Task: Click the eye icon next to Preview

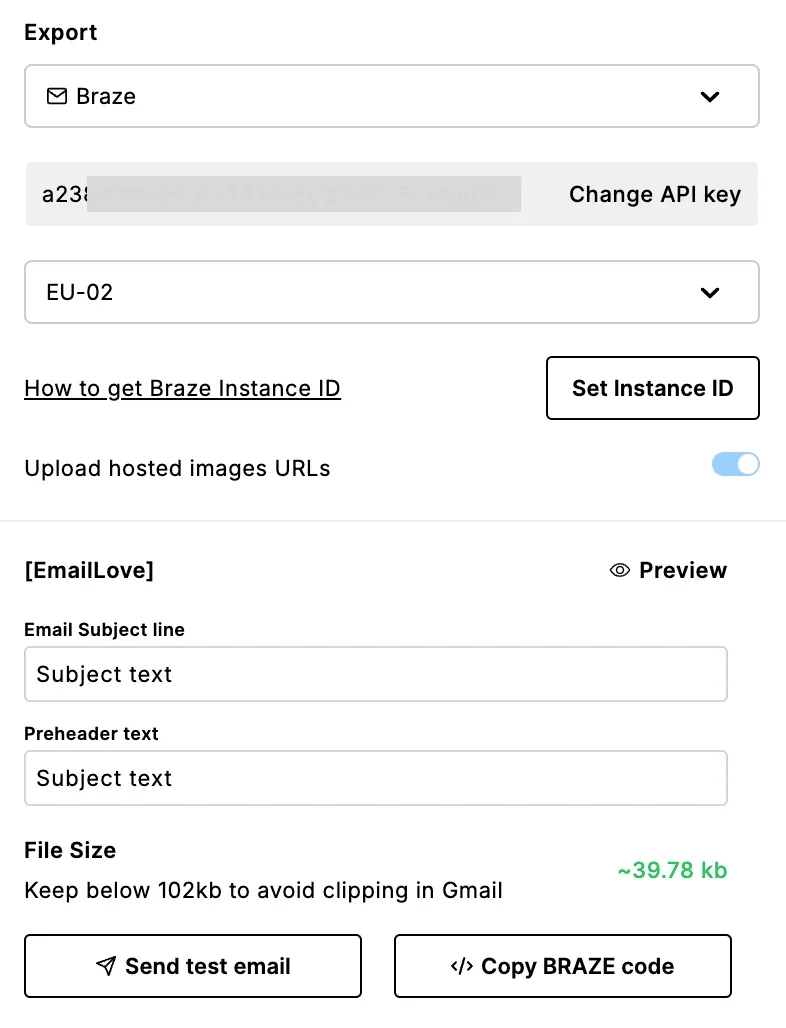Action: pos(620,571)
